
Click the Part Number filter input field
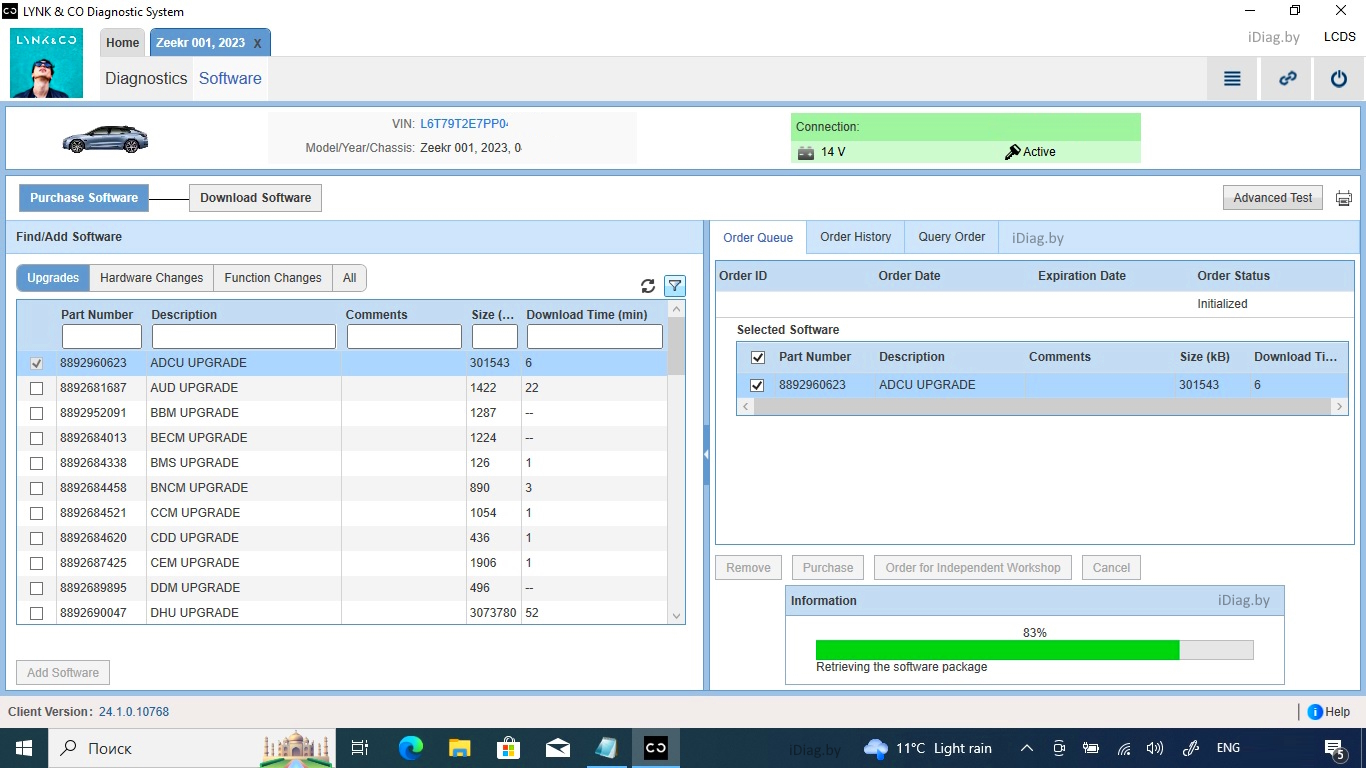click(102, 336)
